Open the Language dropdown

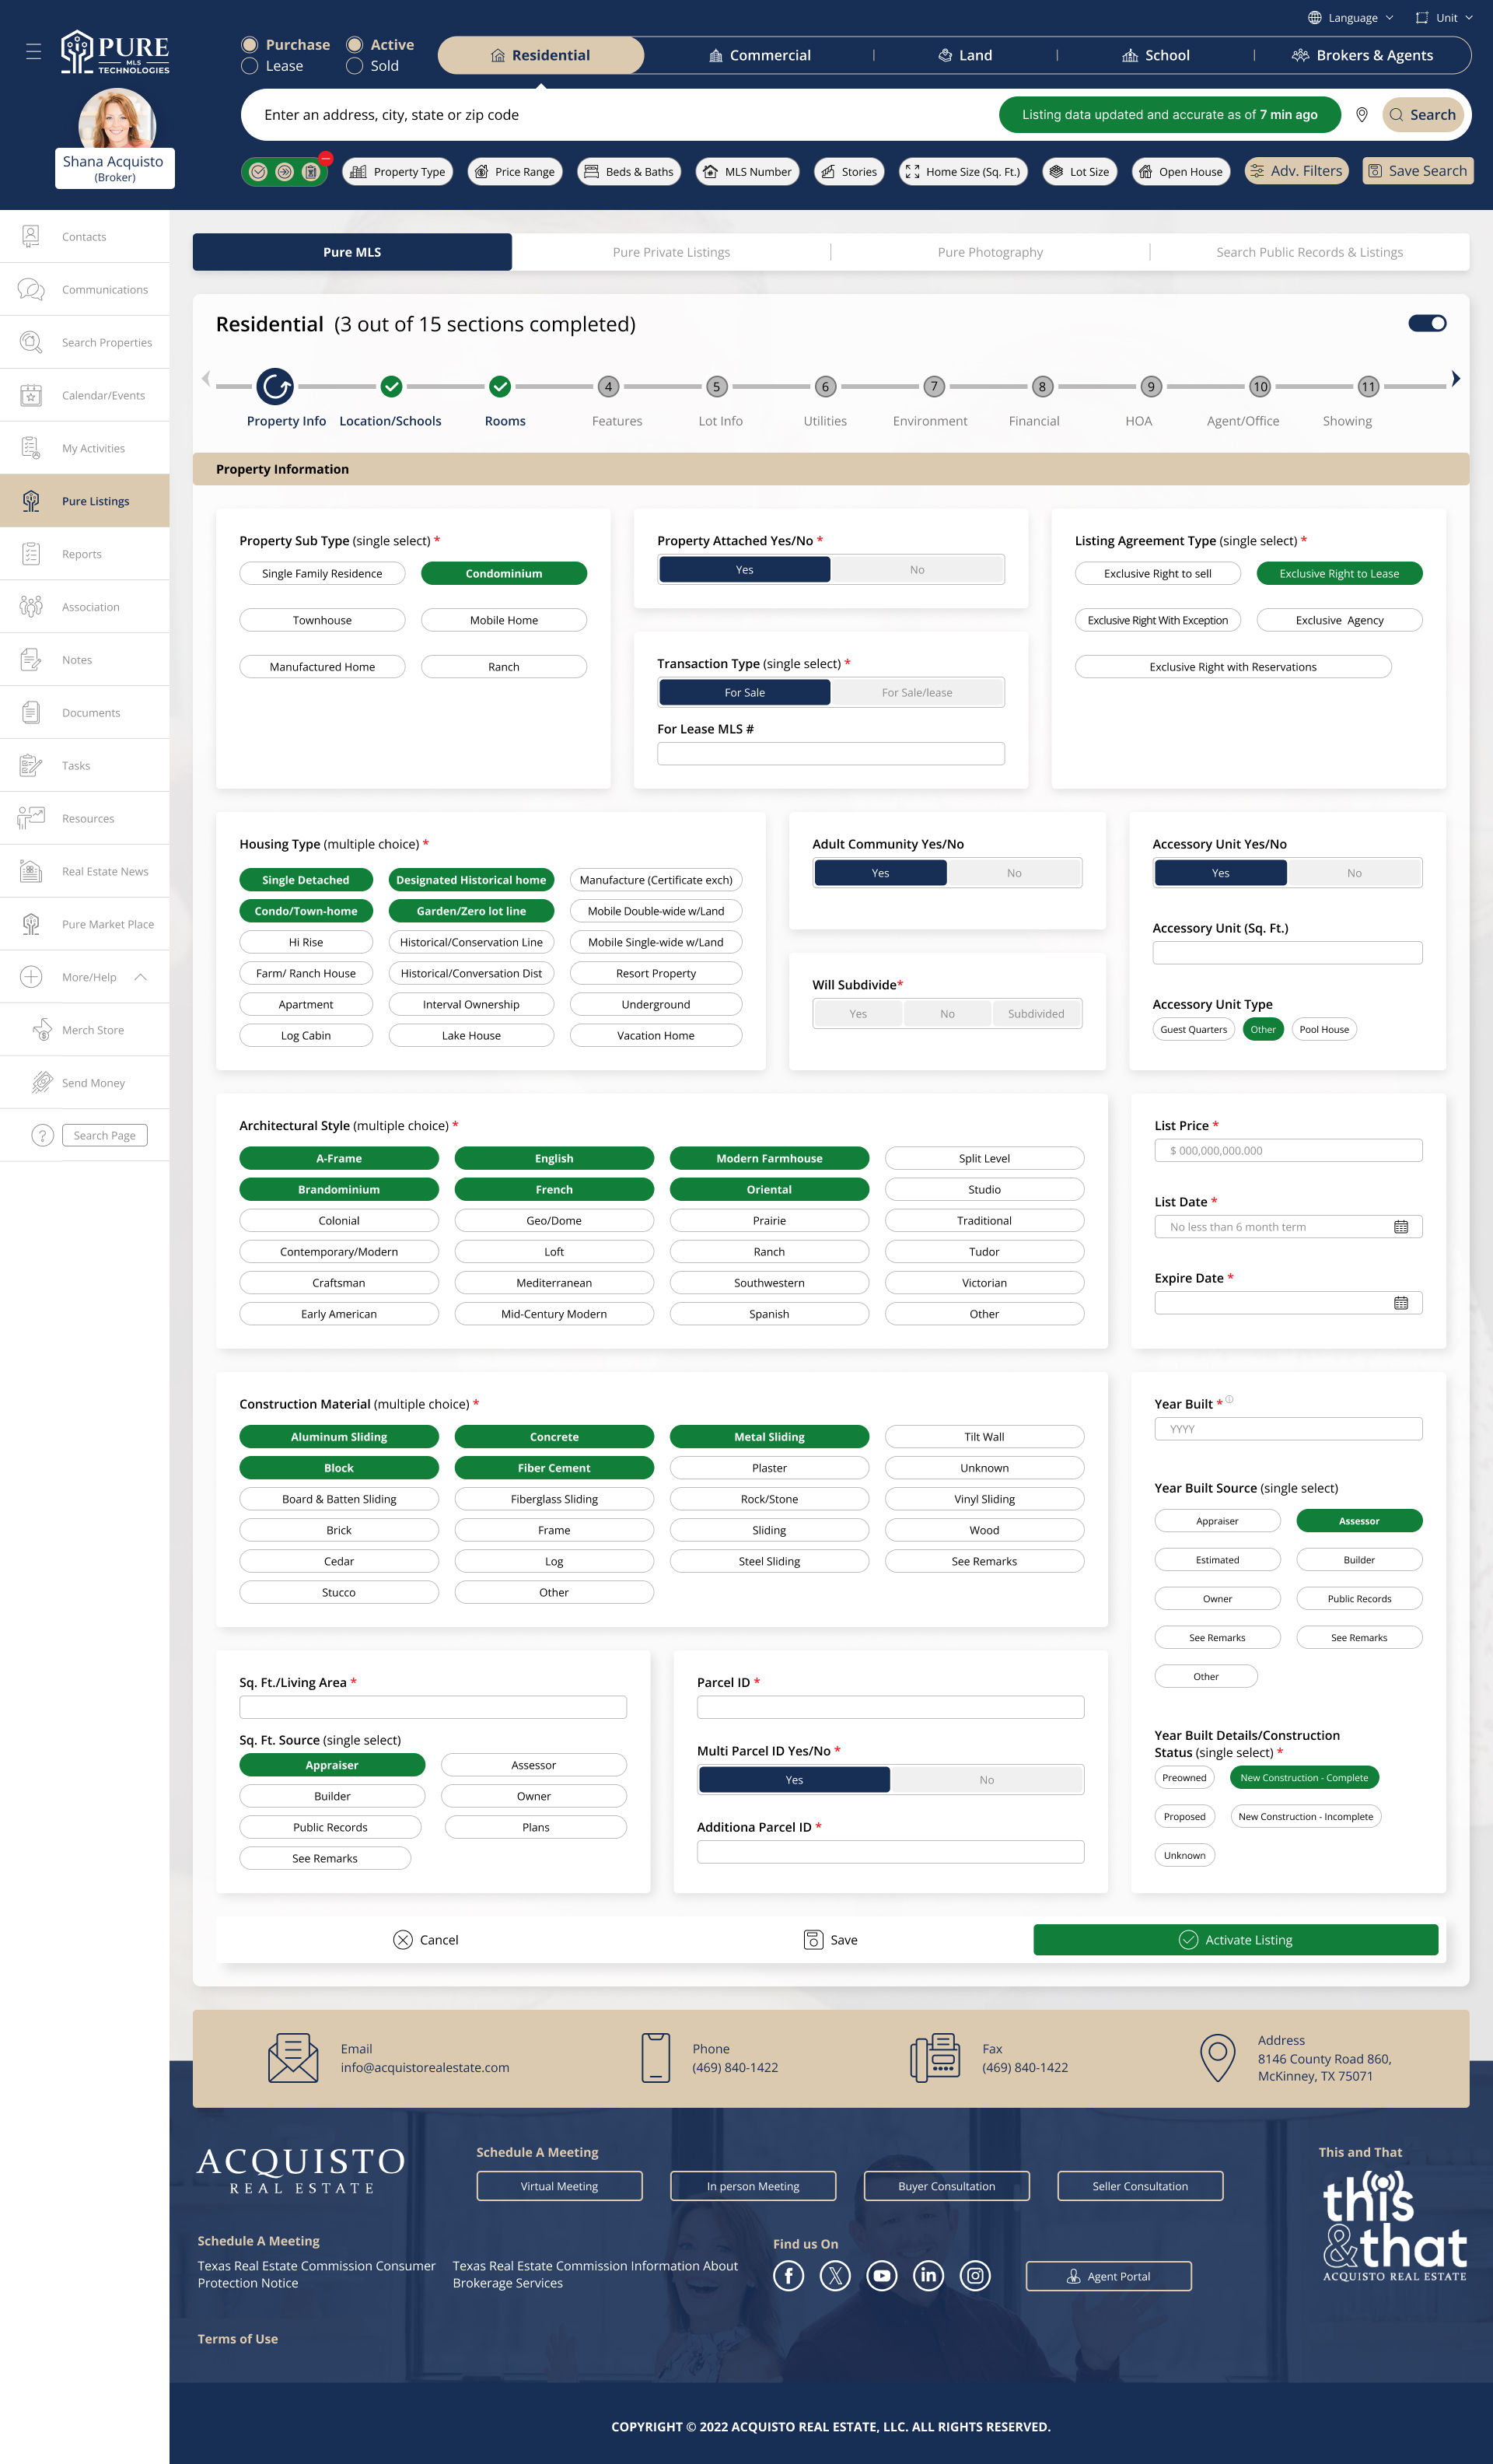click(1351, 18)
